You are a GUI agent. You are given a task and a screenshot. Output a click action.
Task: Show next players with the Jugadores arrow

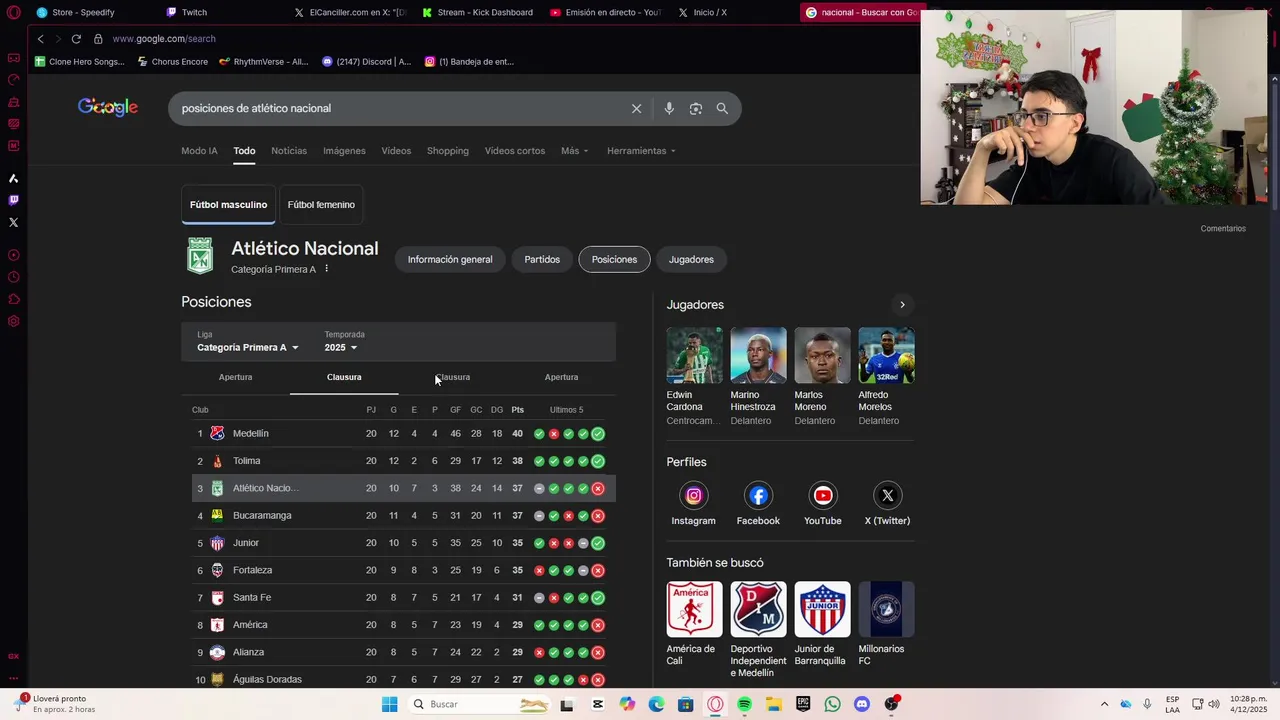coord(902,305)
